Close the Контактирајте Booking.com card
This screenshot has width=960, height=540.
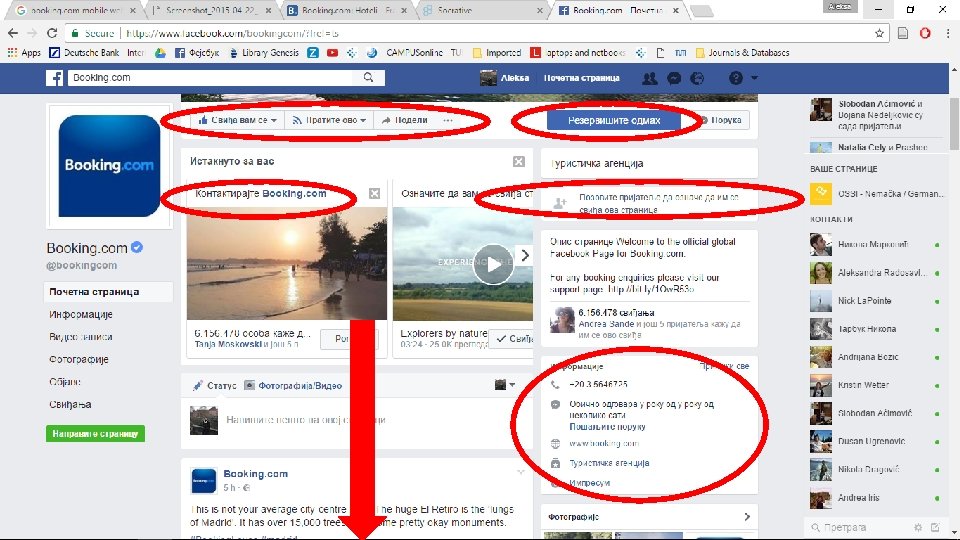pos(374,193)
